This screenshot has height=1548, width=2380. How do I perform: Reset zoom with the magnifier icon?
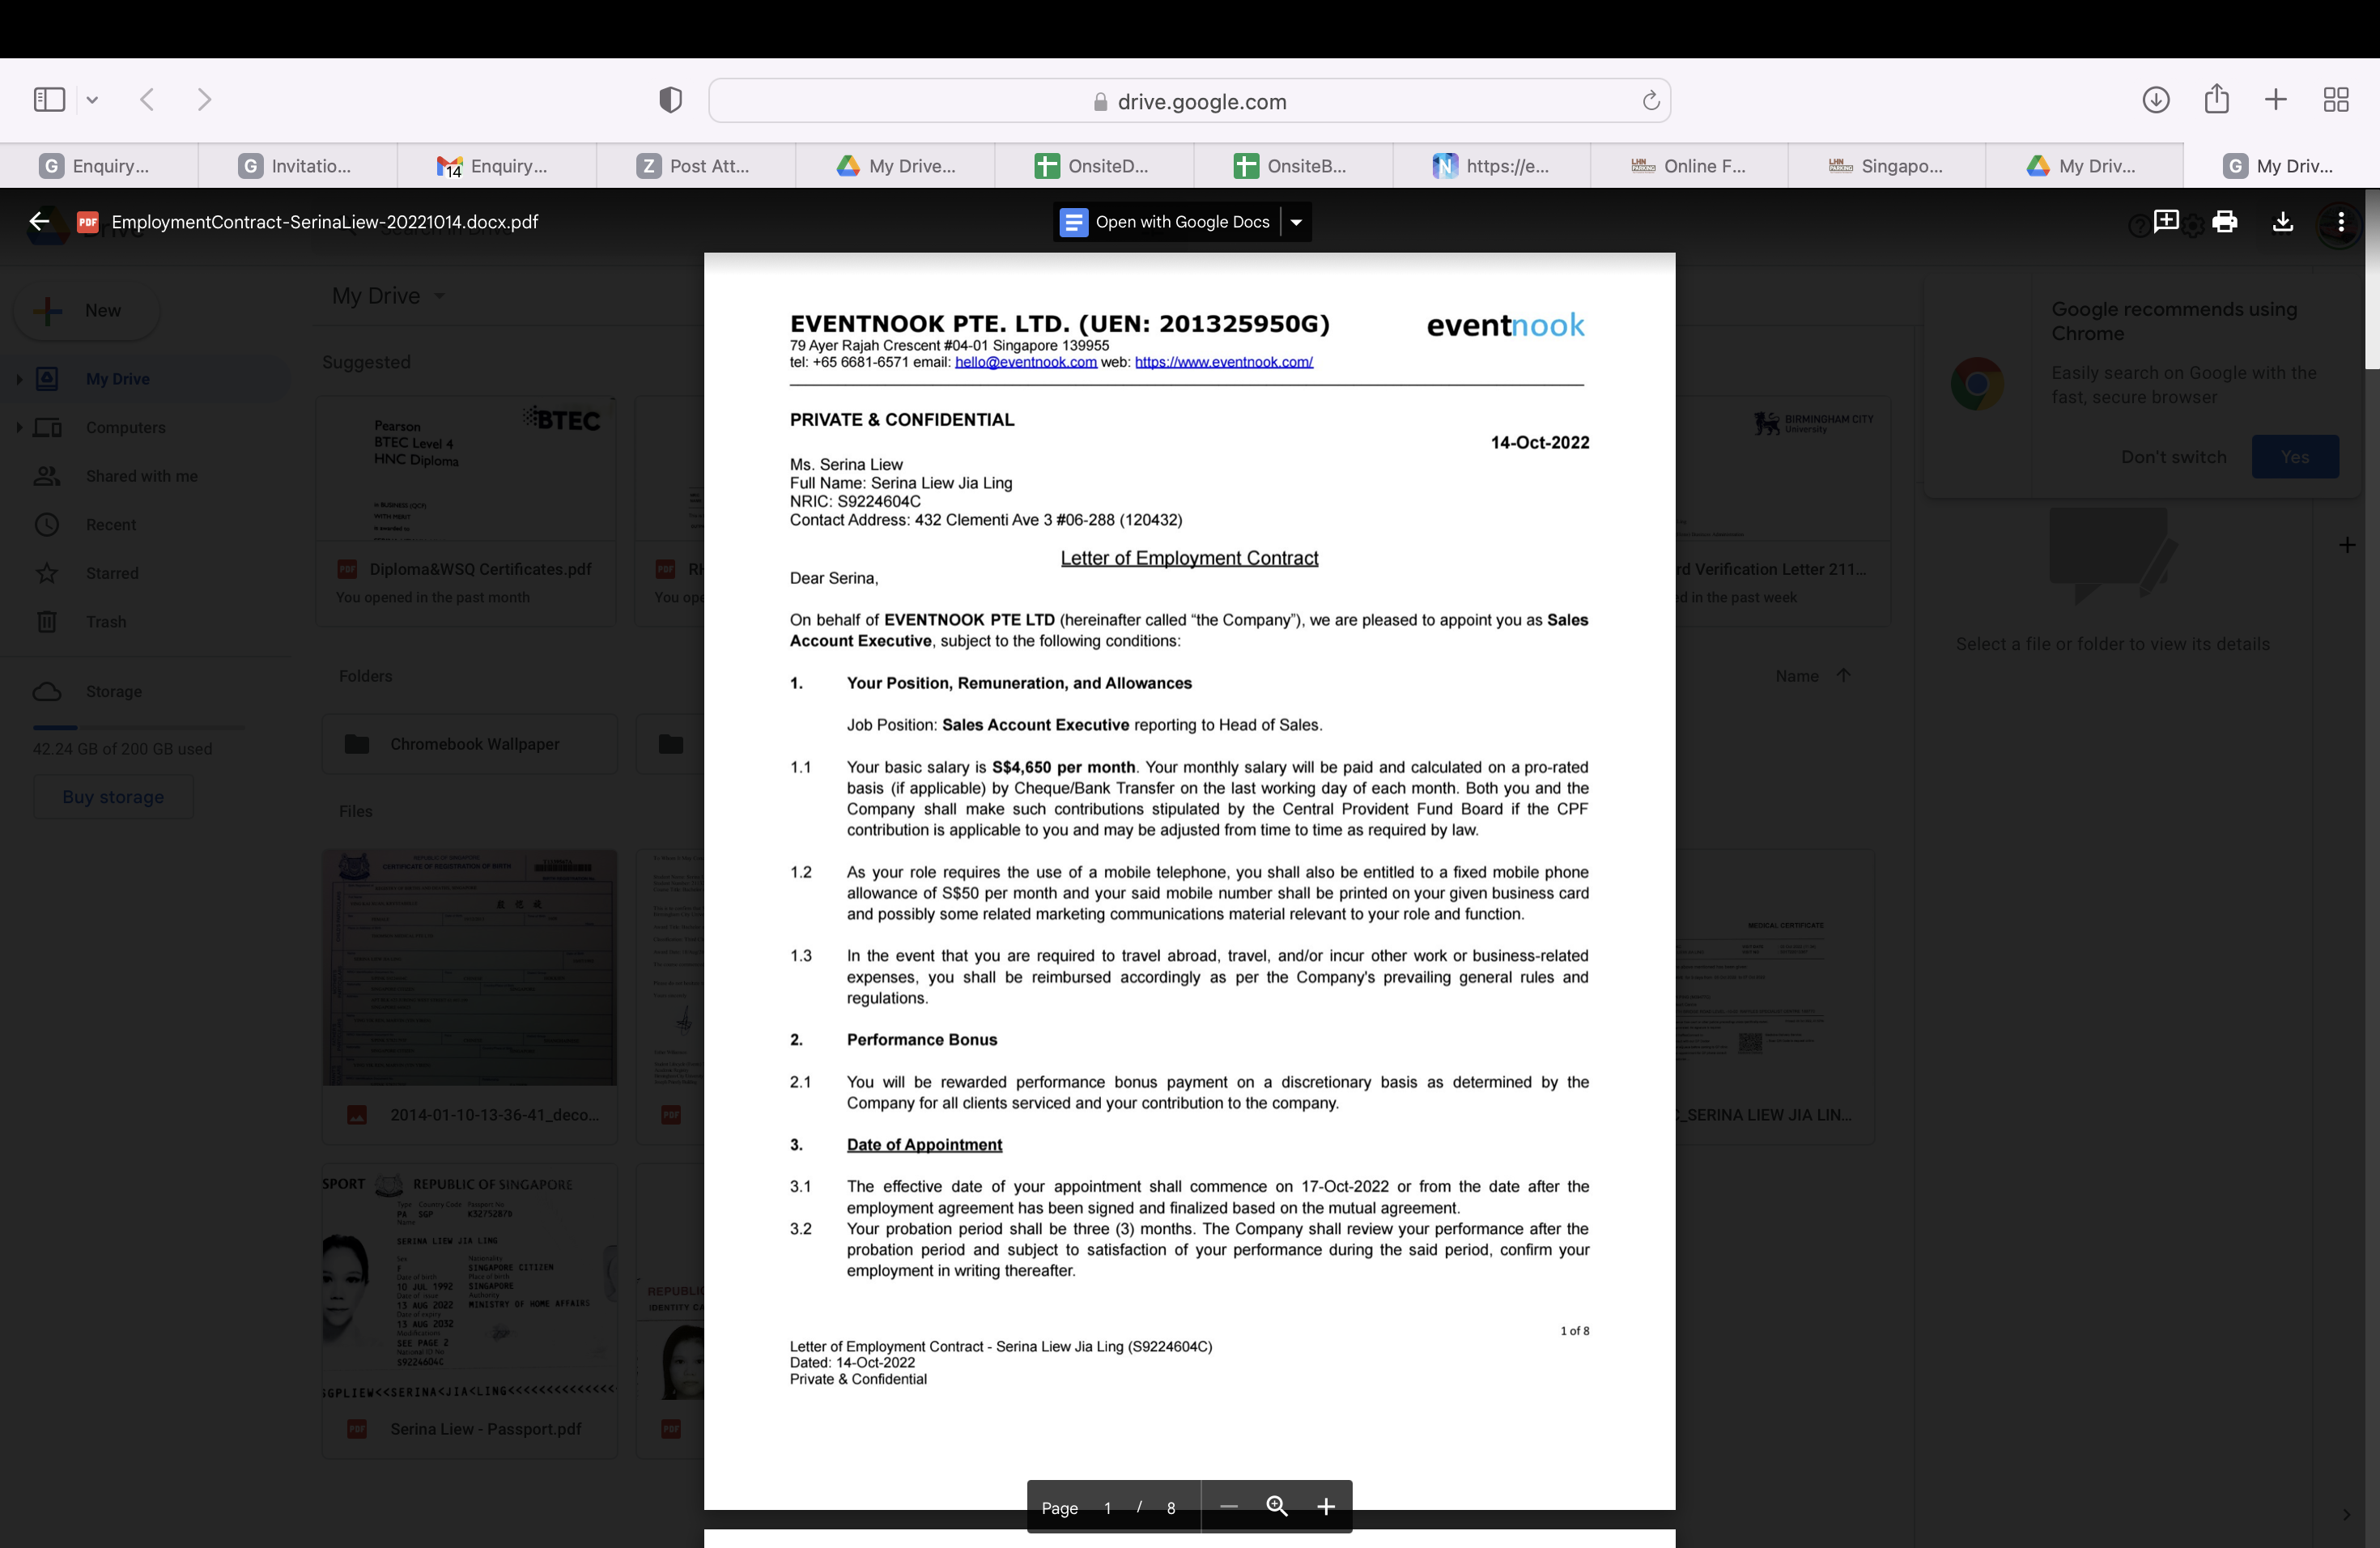[x=1277, y=1506]
